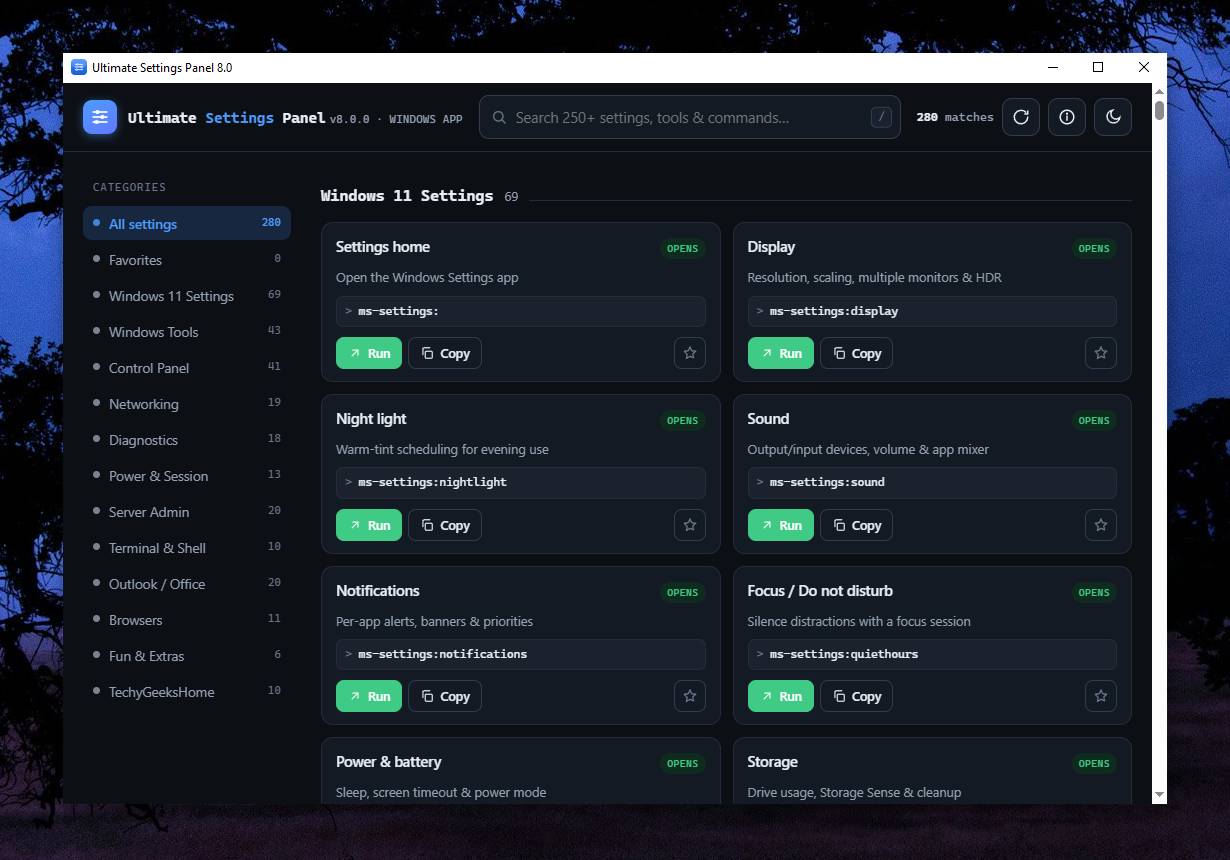1230x860 pixels.
Task: Click the magnifier icon in search box
Action: [x=499, y=117]
